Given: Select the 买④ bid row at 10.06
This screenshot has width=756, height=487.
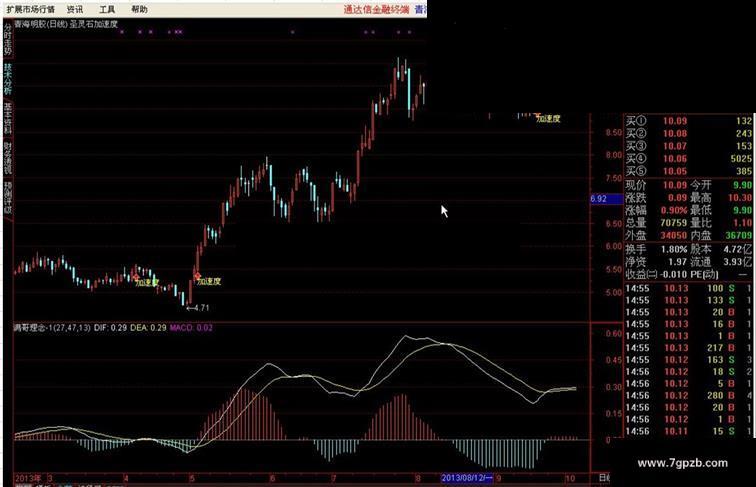Looking at the screenshot, I should (689, 158).
